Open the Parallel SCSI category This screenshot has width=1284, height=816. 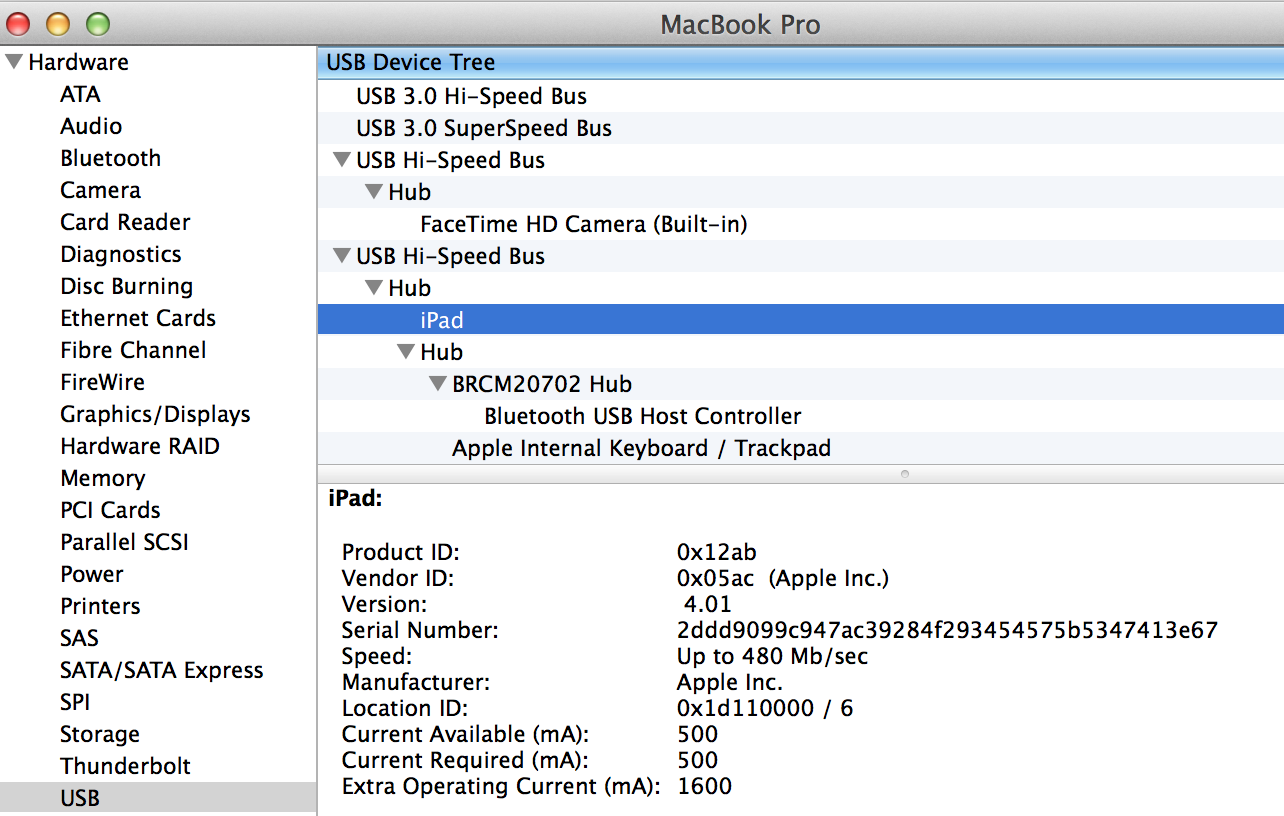coord(124,542)
